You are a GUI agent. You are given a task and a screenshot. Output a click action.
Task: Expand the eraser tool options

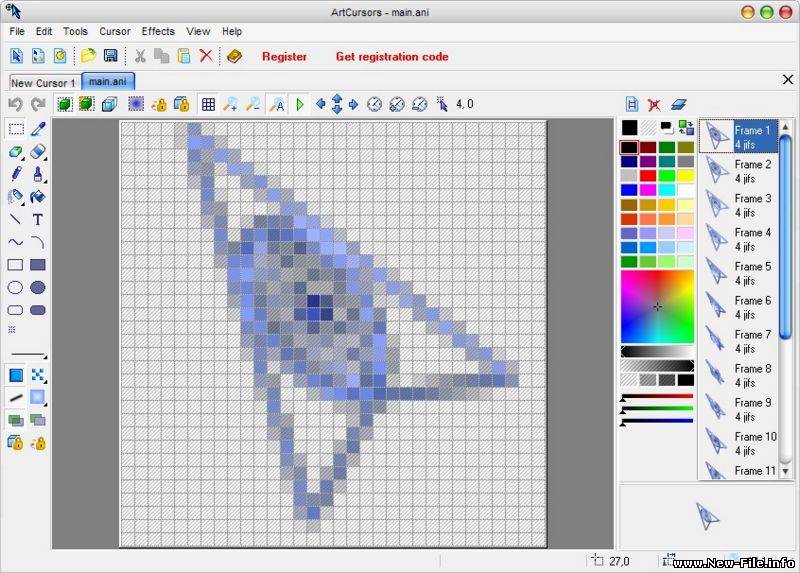[x=38, y=152]
